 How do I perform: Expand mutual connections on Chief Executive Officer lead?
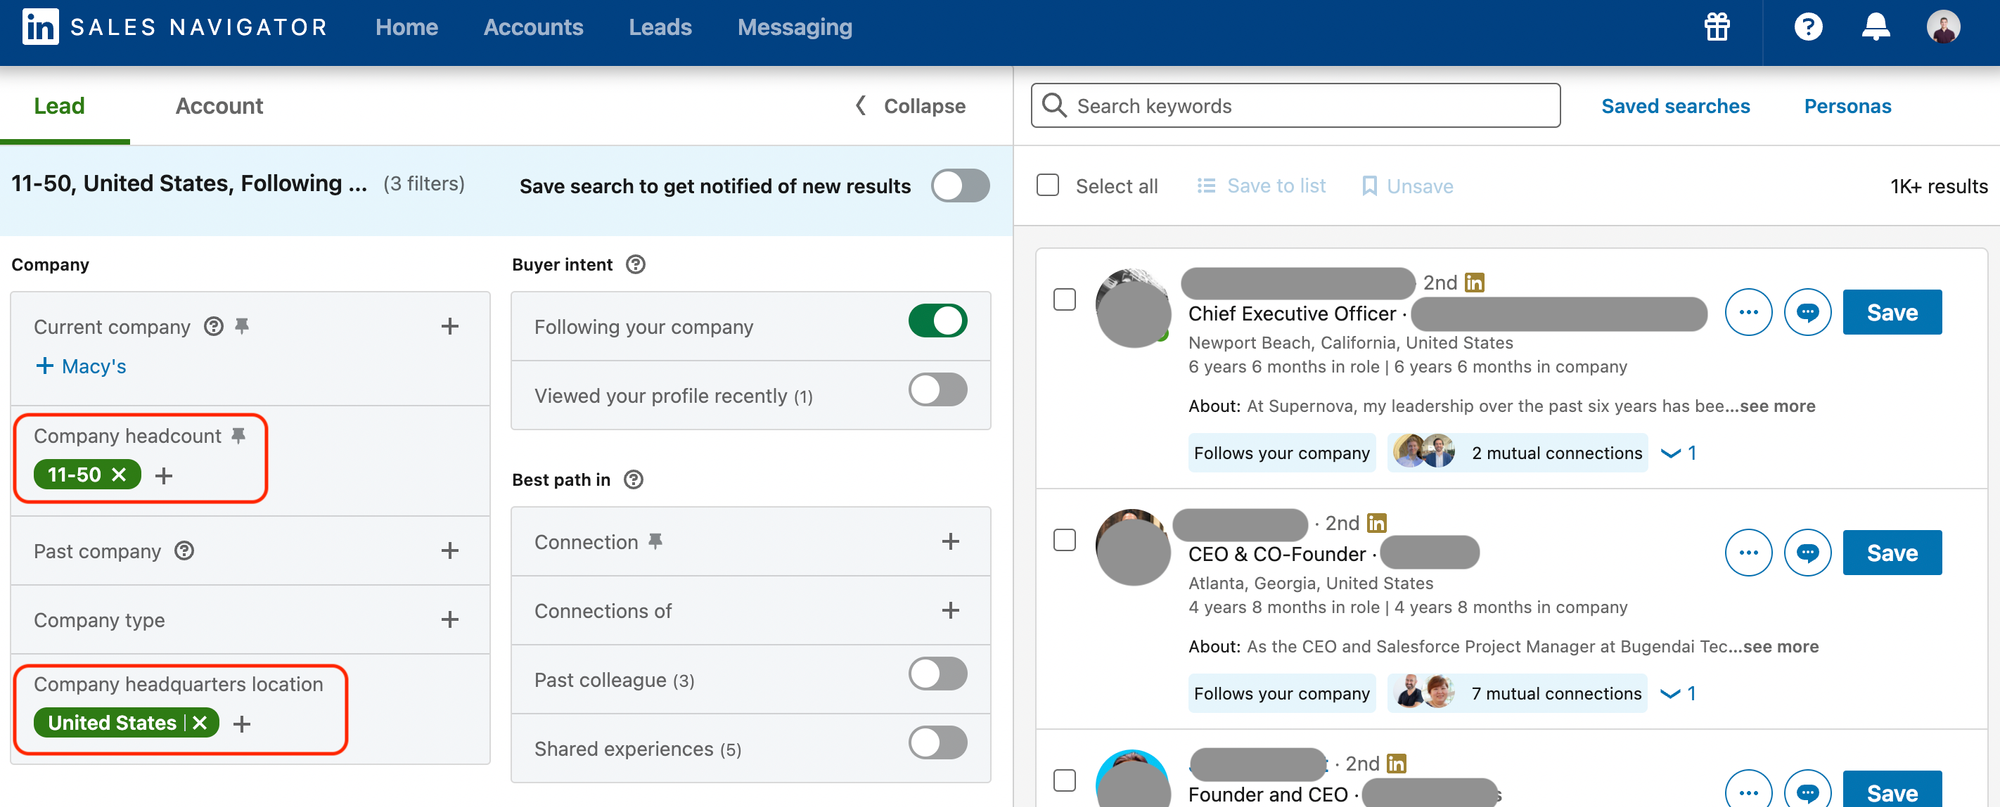[x=1678, y=453]
